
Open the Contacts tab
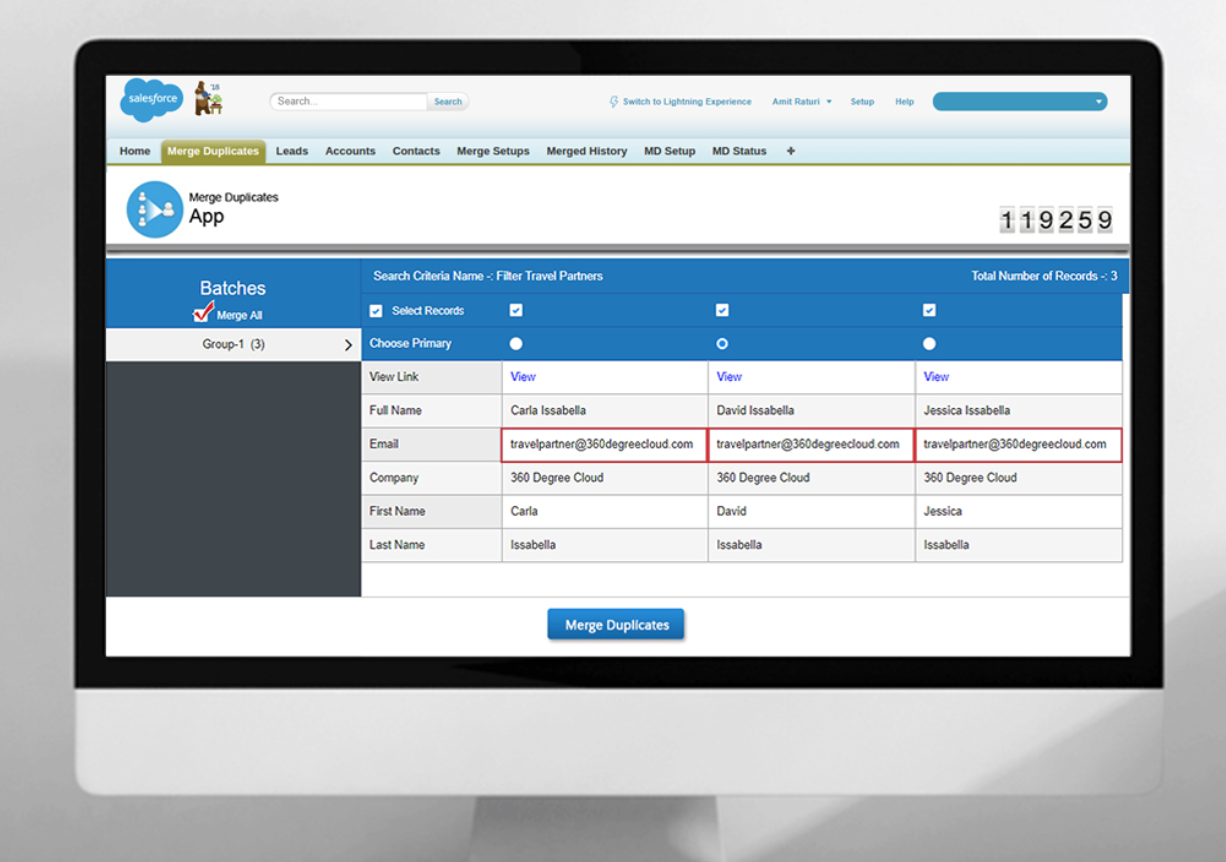[x=416, y=151]
